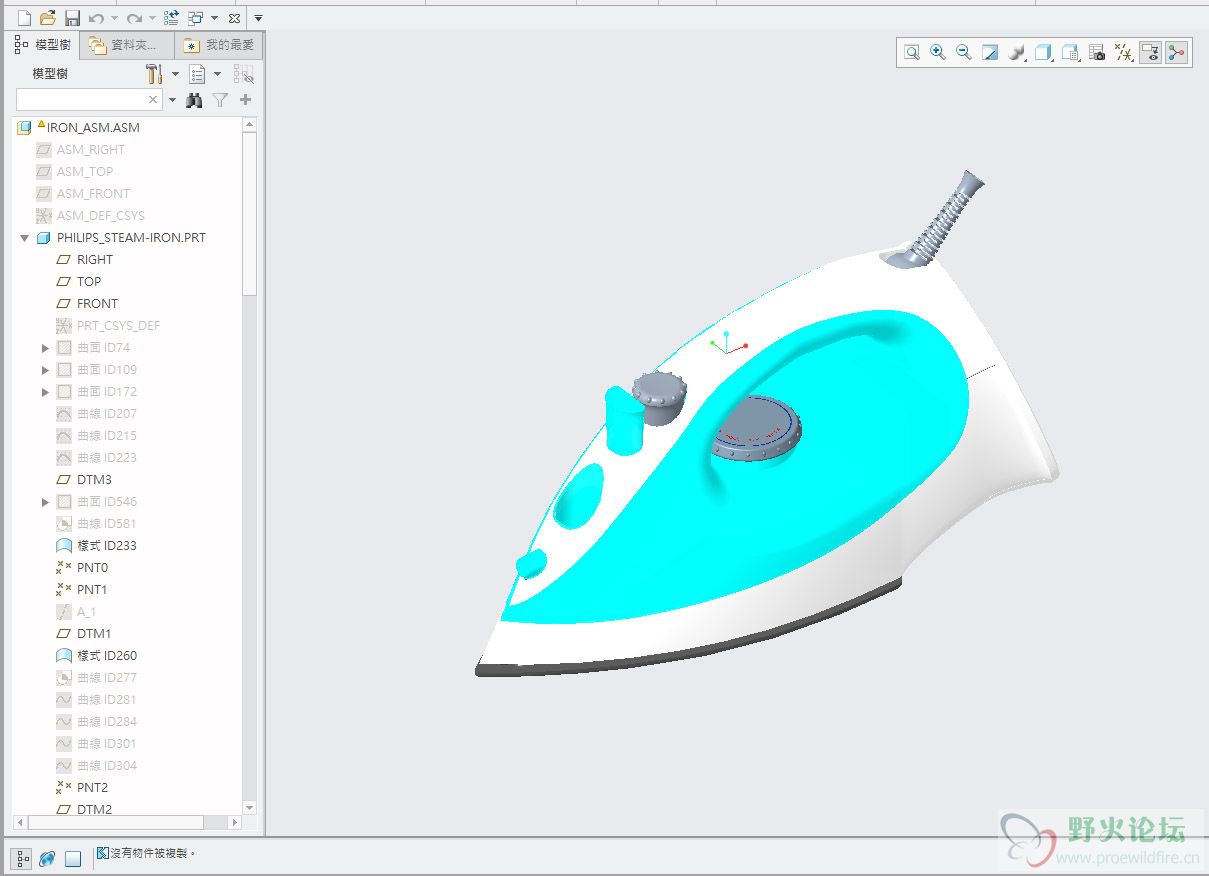Open a file using the folder icon

47,18
